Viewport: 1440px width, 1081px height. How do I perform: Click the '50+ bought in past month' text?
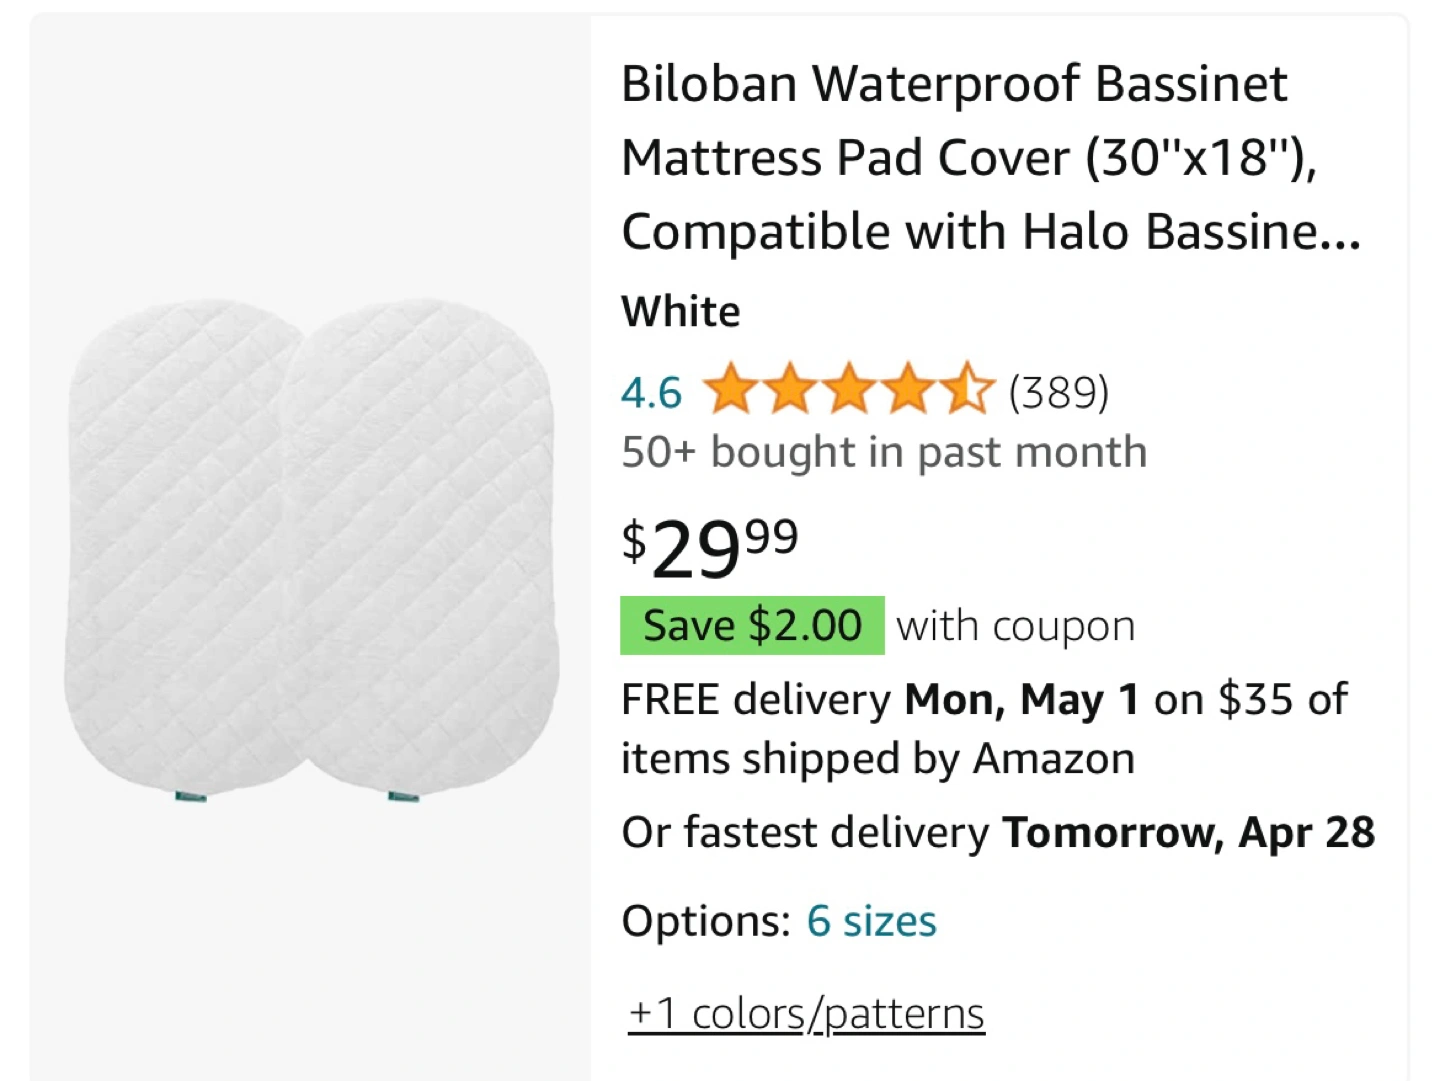coord(884,452)
